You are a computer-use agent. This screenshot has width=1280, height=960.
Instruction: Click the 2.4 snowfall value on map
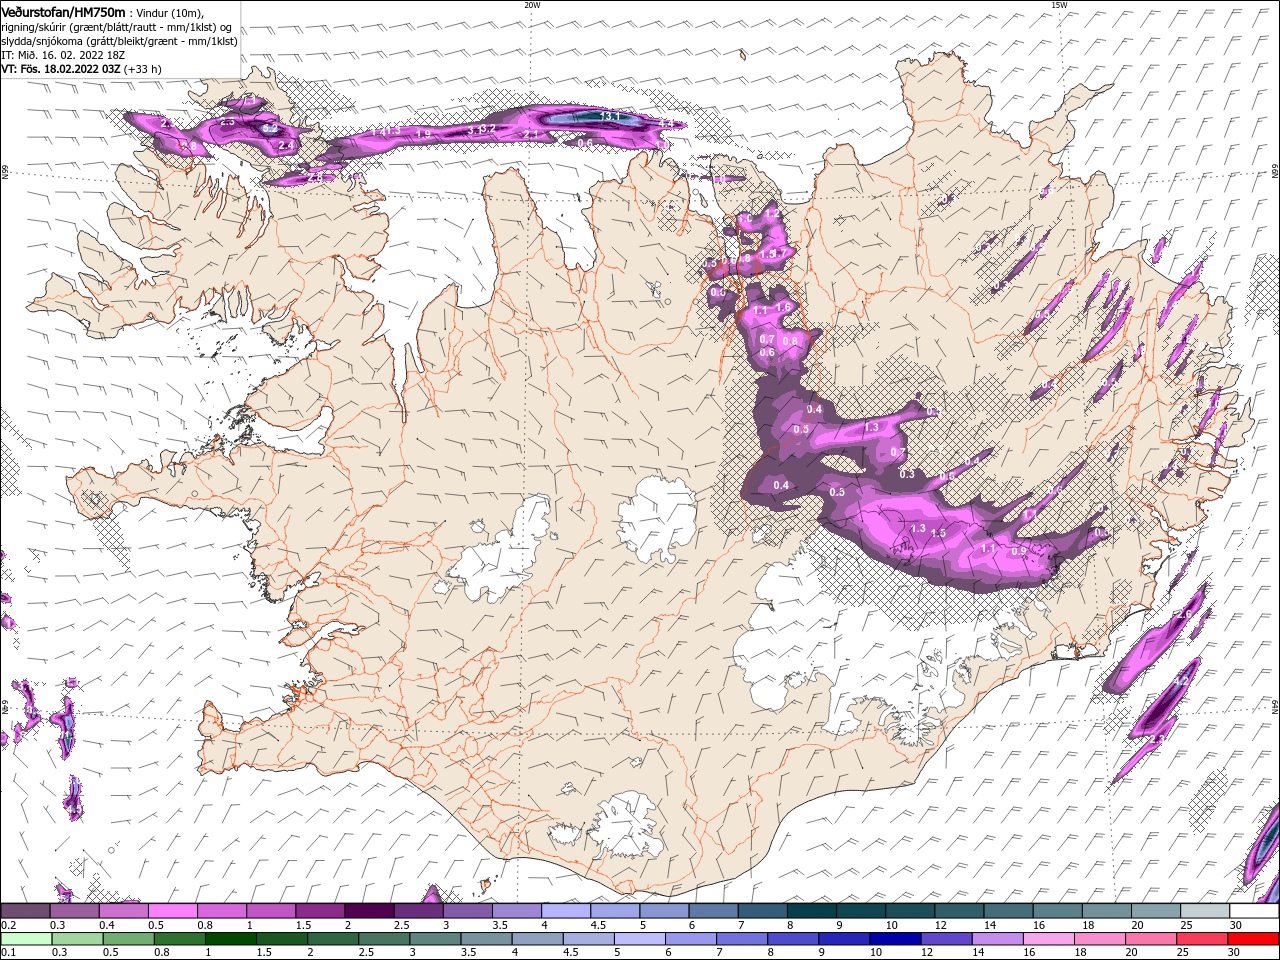(286, 145)
